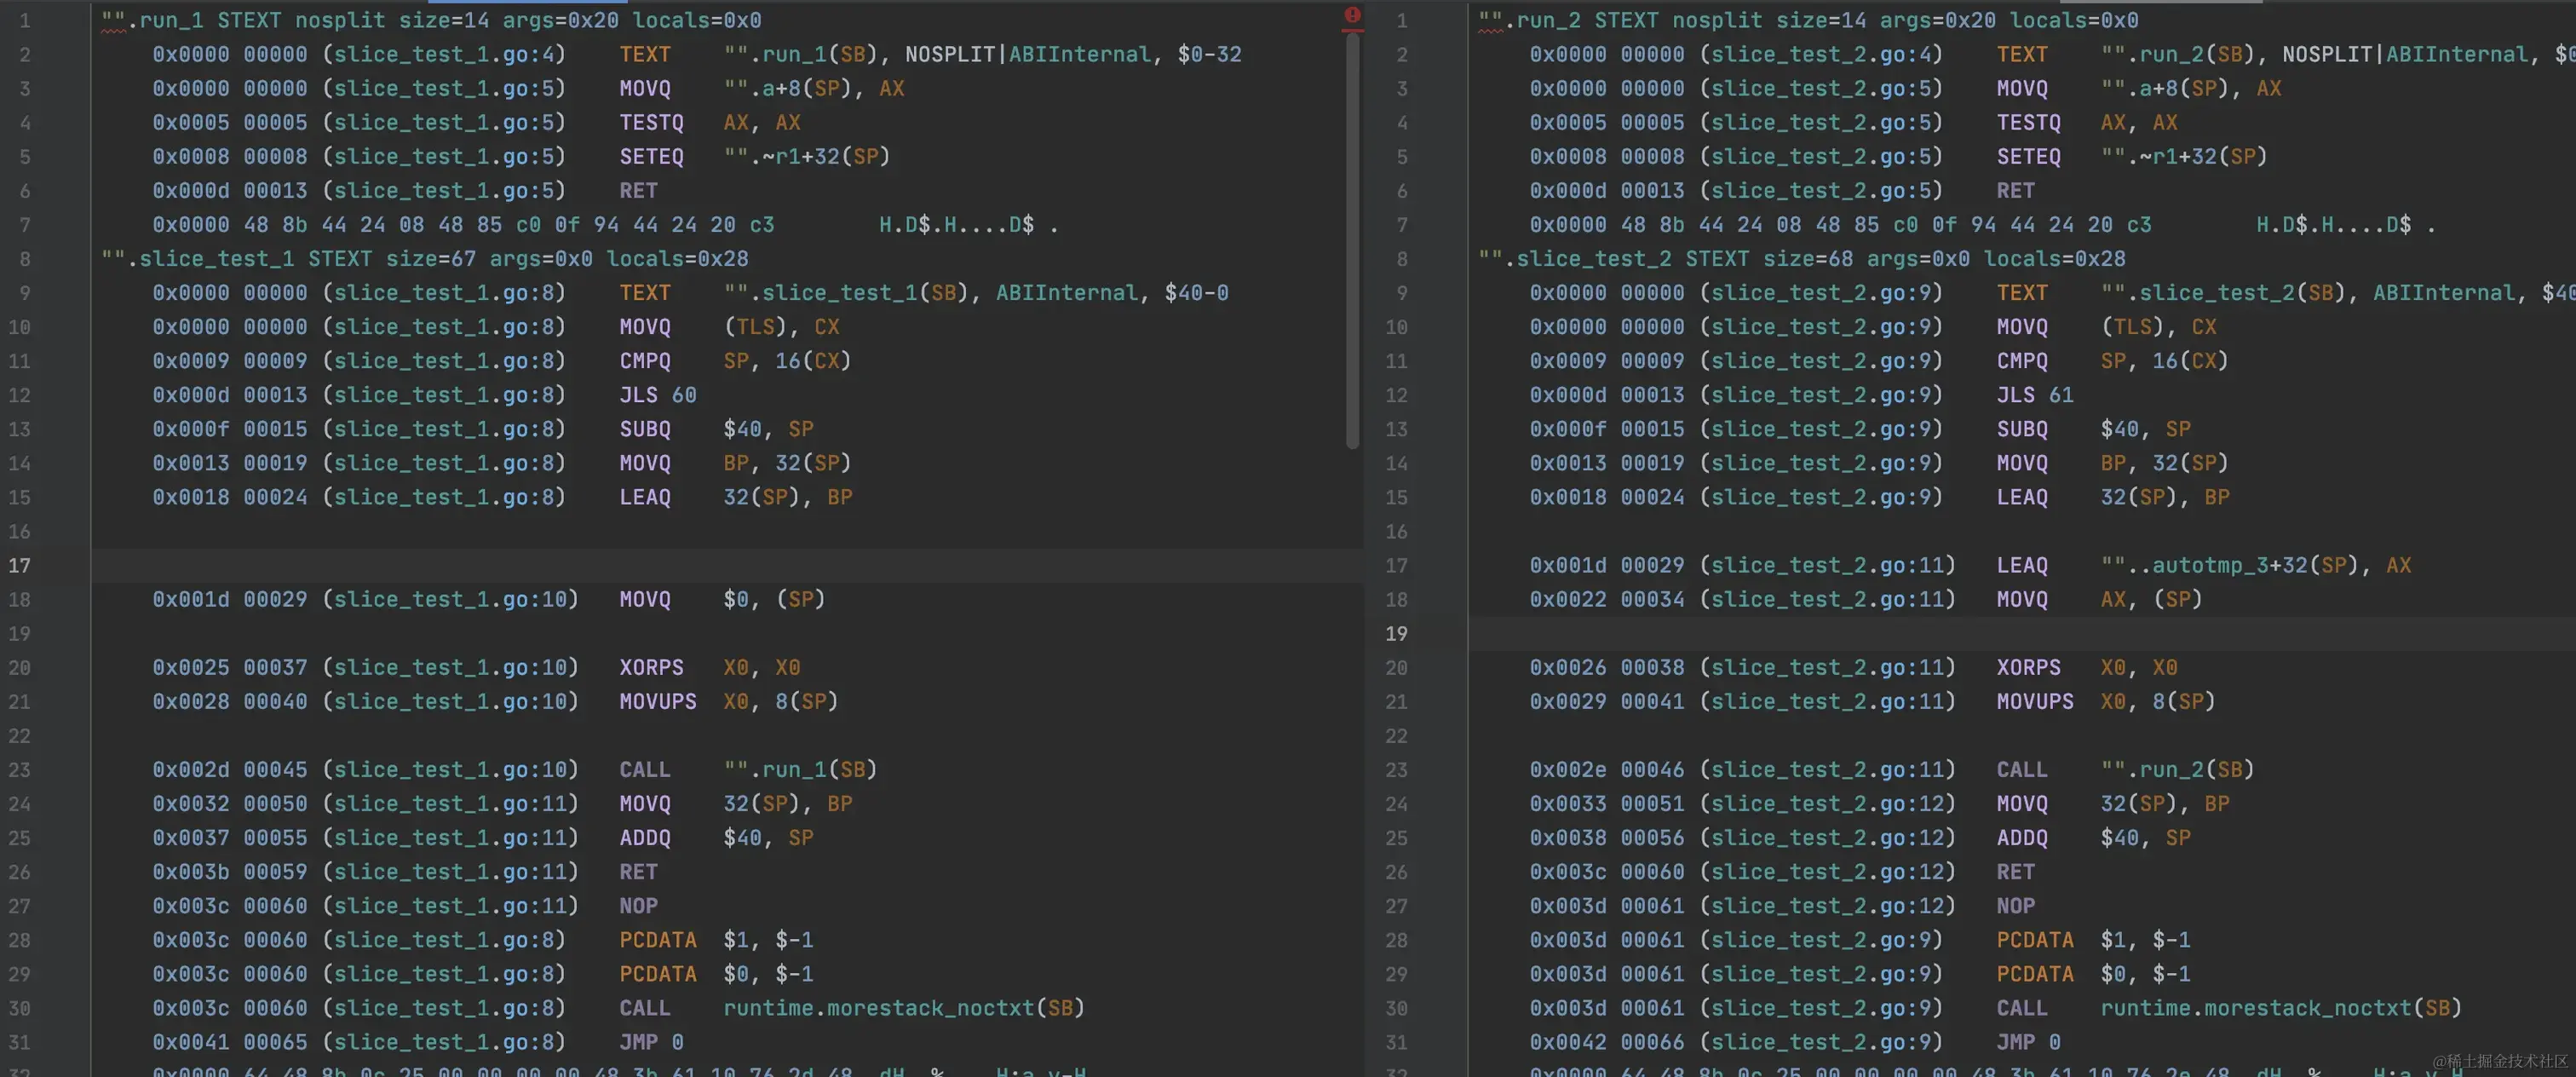This screenshot has height=1077, width=2576.
Task: Click line number 23 in the right gutter
Action: (x=1396, y=769)
